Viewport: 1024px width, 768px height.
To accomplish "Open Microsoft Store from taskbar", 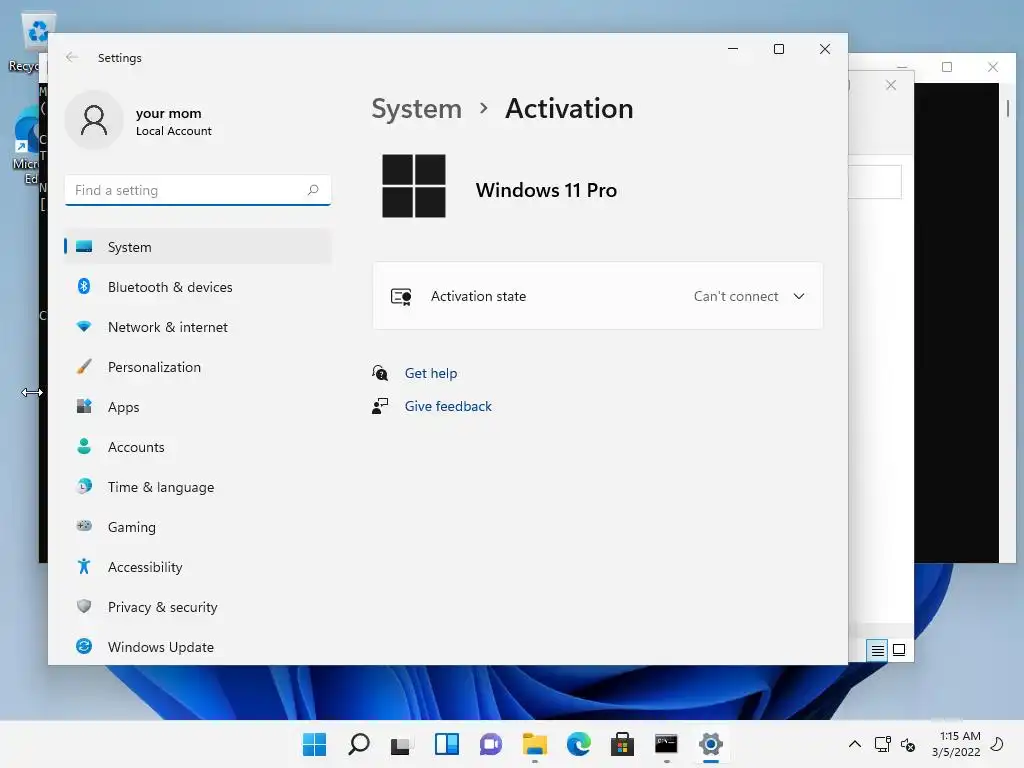I will point(622,744).
